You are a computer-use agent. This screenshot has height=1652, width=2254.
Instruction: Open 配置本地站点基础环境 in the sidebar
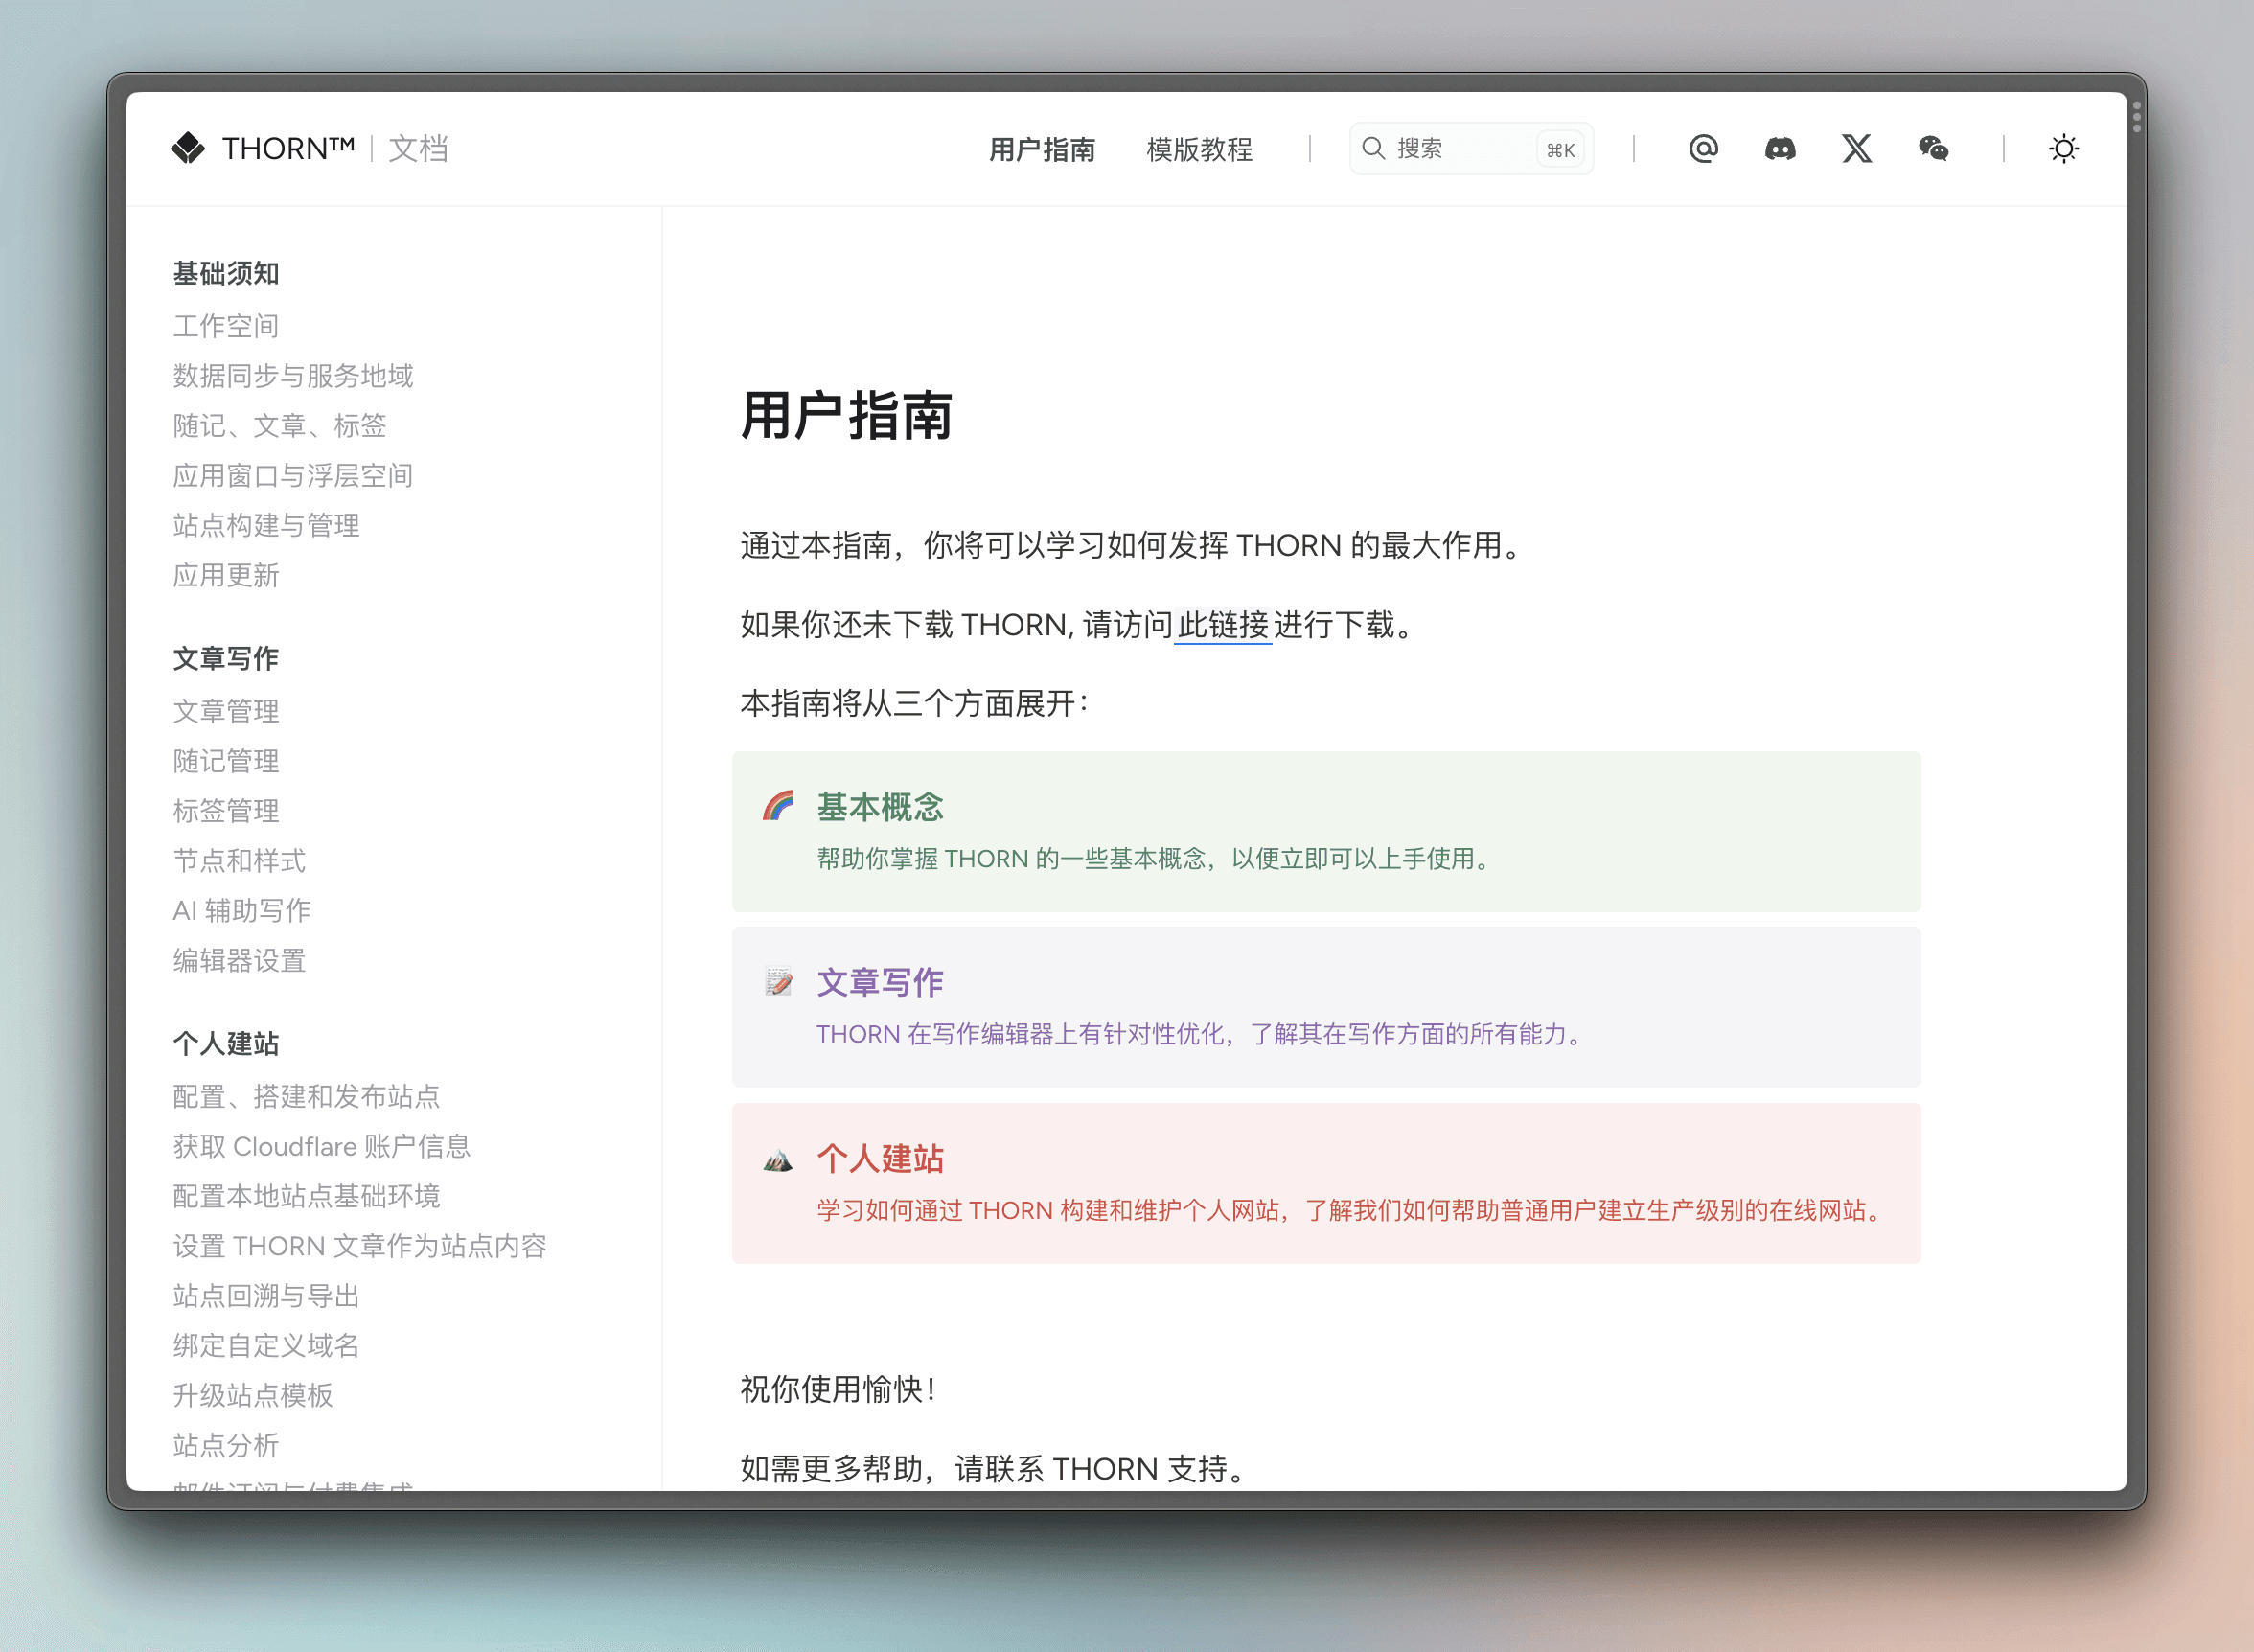(306, 1197)
